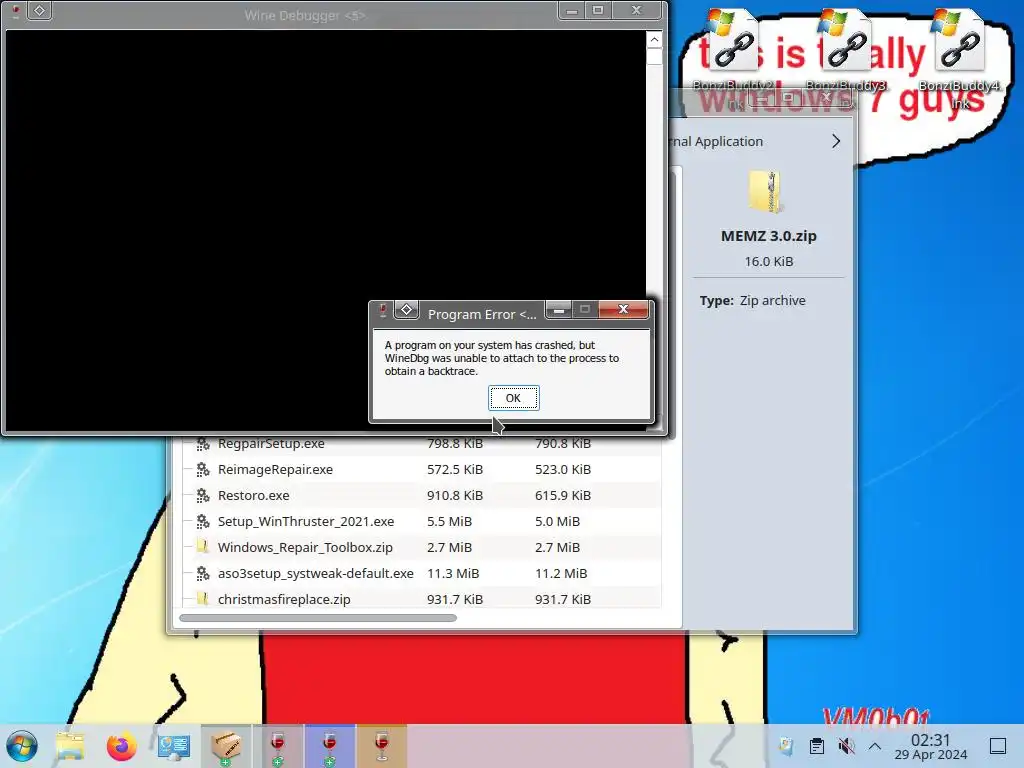The image size is (1024, 768).
Task: Click the aso3setup_systweak-default.exe gear icon
Action: click(x=202, y=573)
